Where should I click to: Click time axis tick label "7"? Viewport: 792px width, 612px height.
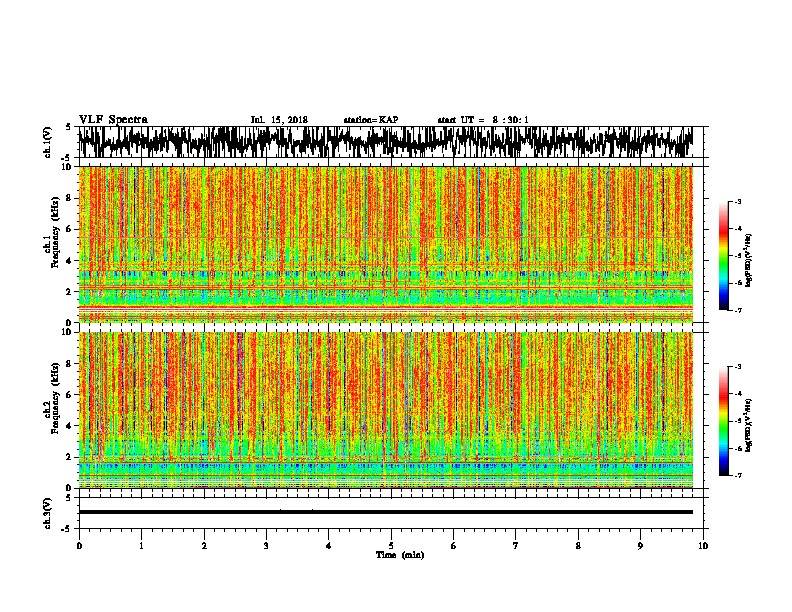[516, 546]
